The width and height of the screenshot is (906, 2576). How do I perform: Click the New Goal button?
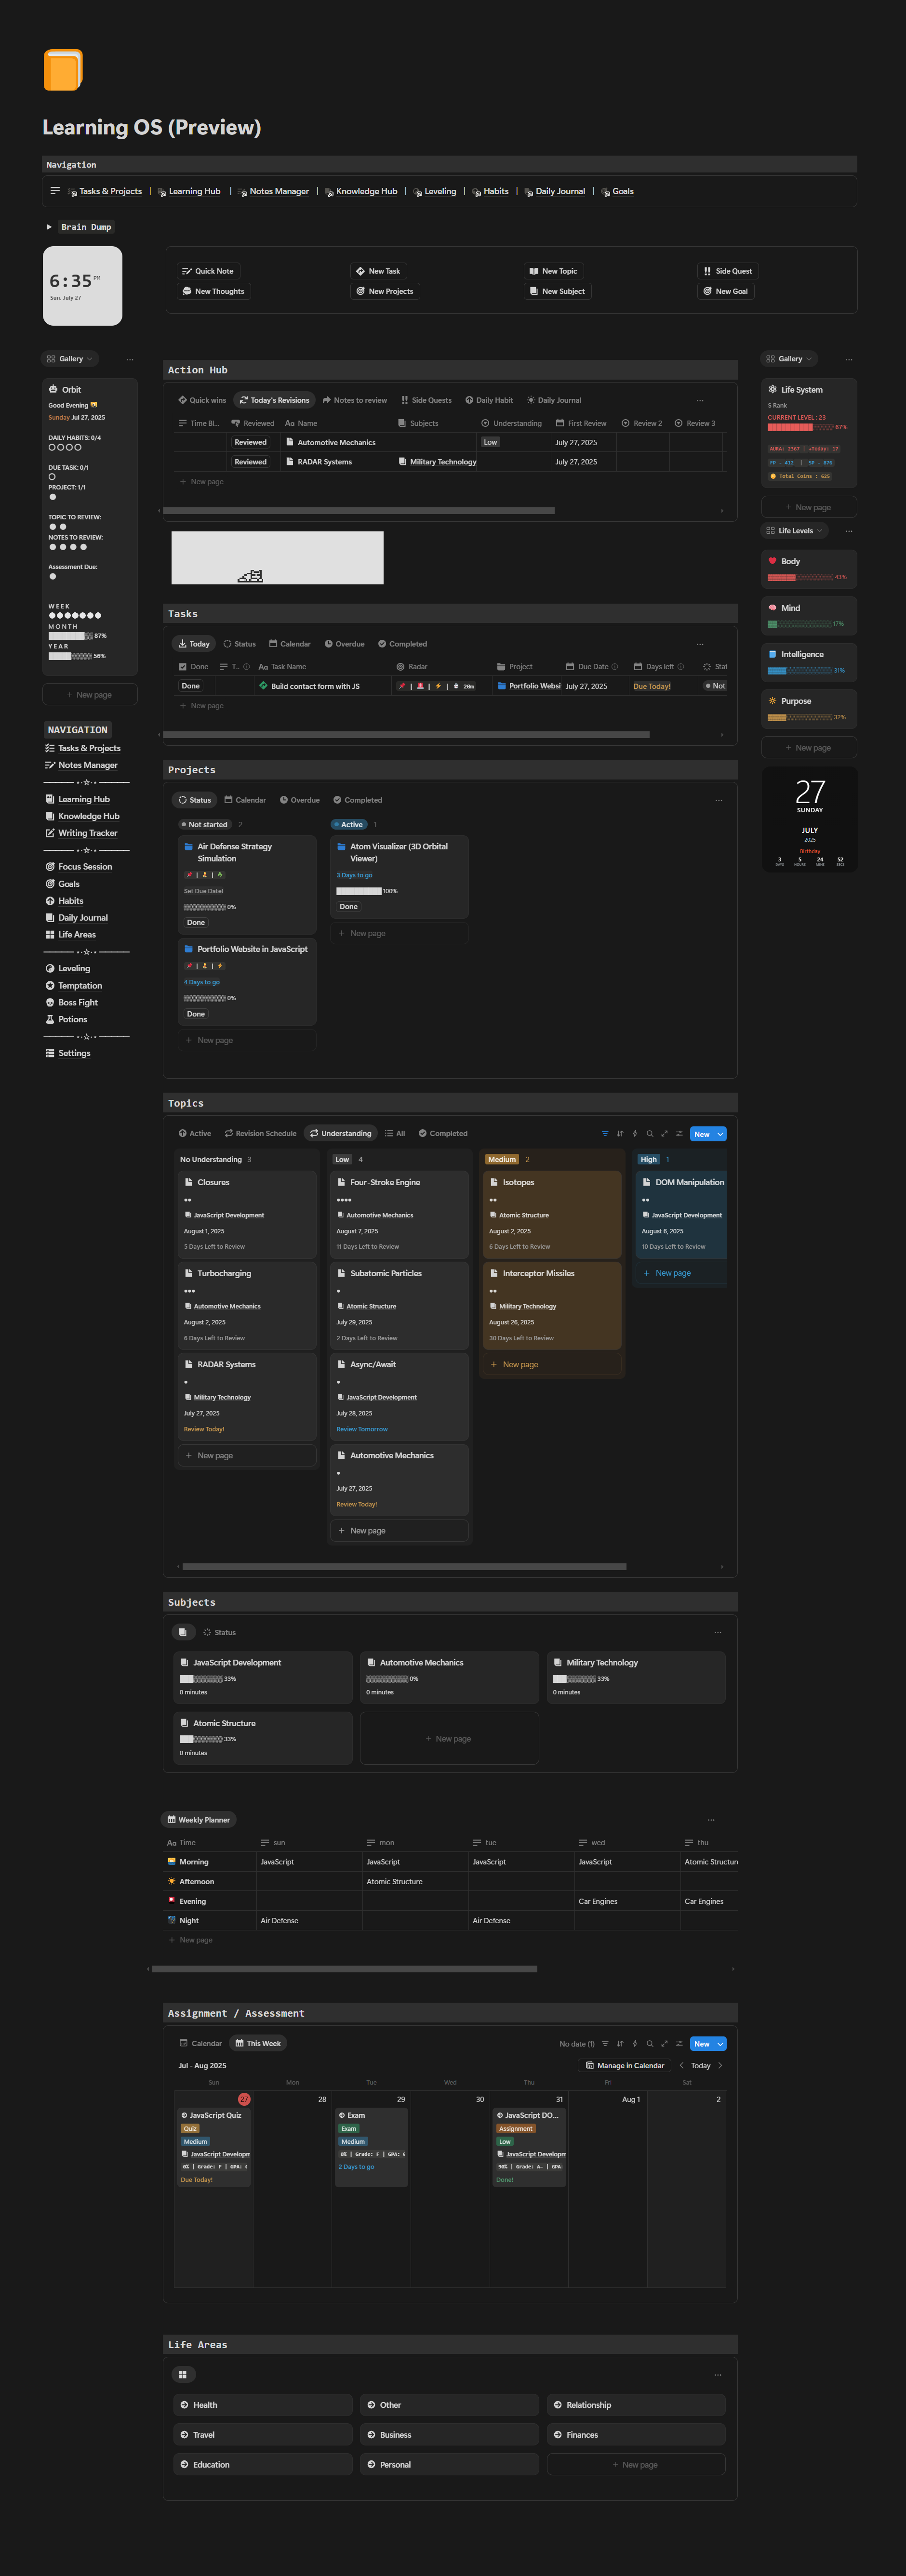pyautogui.click(x=726, y=291)
